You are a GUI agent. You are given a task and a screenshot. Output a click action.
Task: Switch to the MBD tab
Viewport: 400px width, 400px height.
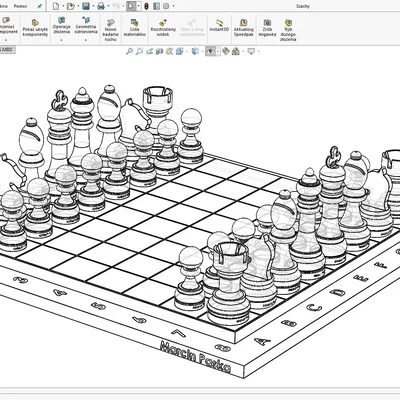(7, 50)
